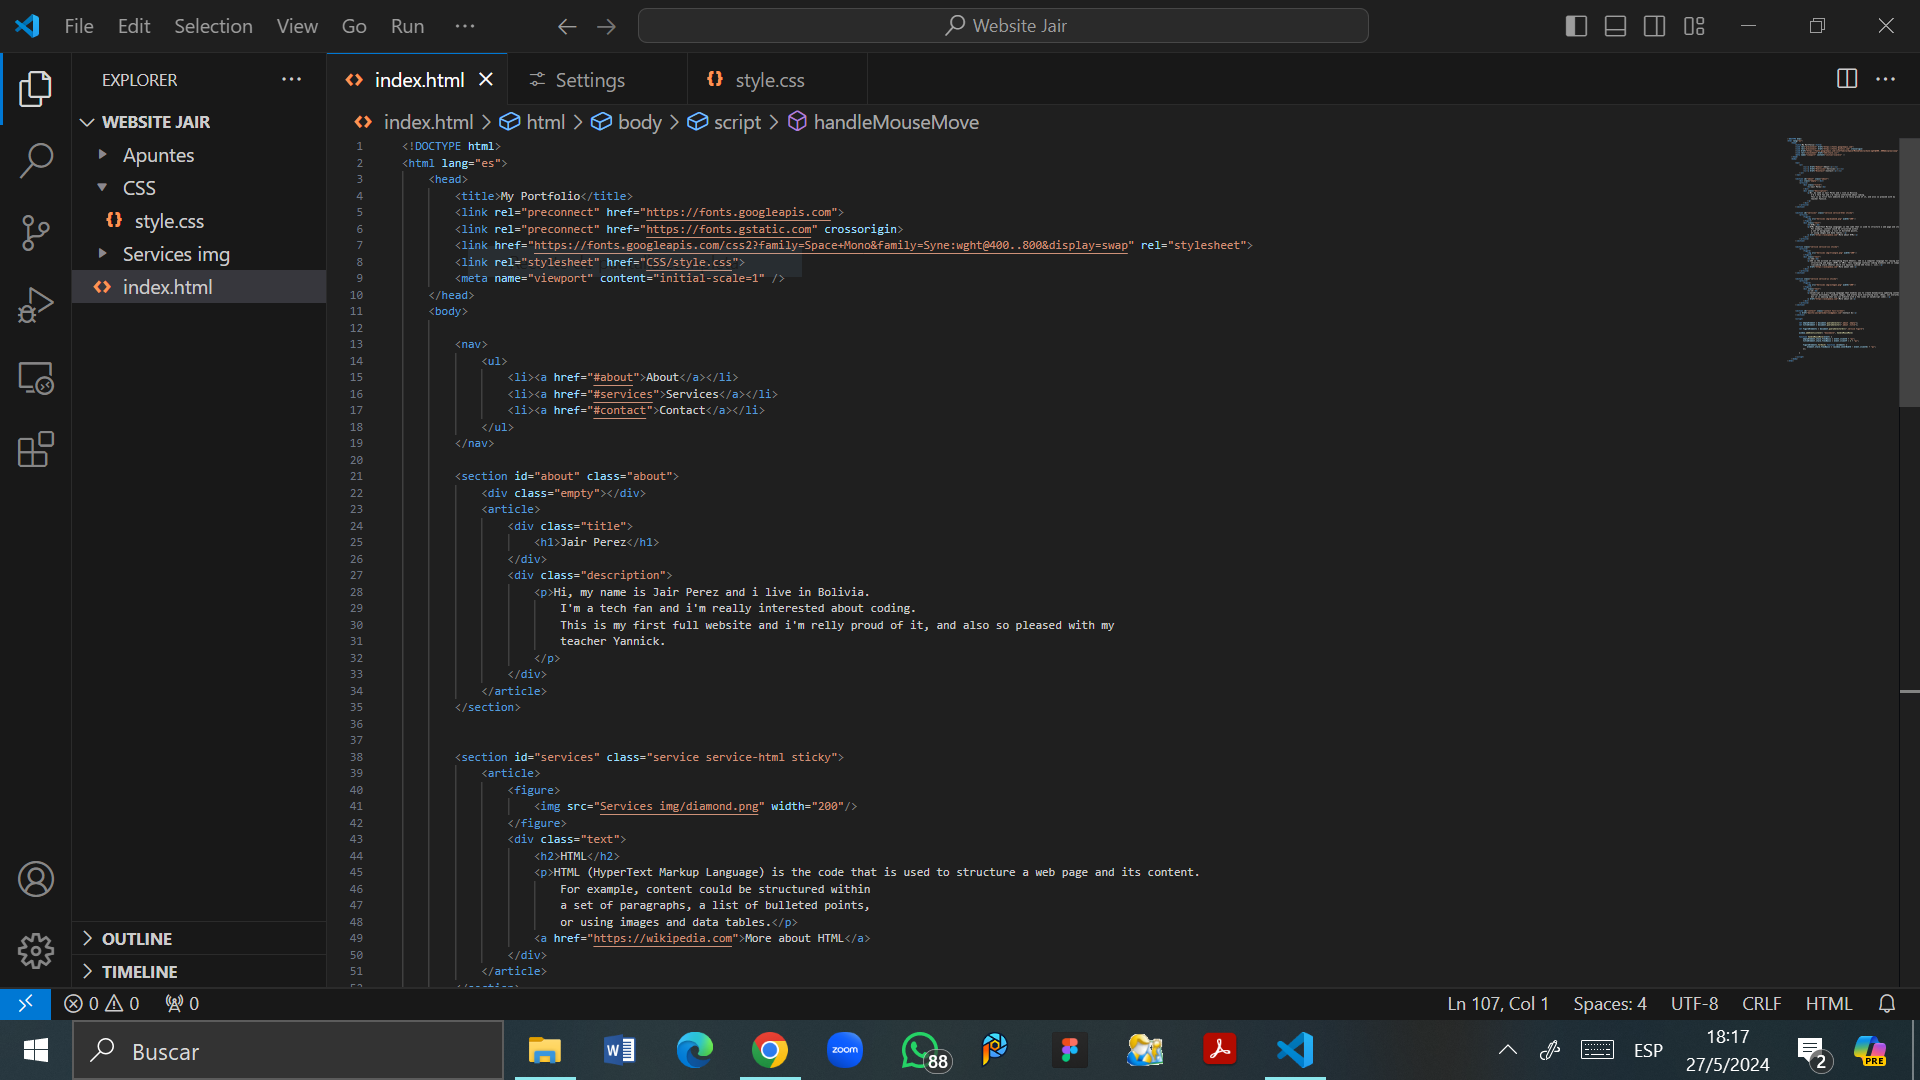Switch to the style.css tab

coord(768,80)
